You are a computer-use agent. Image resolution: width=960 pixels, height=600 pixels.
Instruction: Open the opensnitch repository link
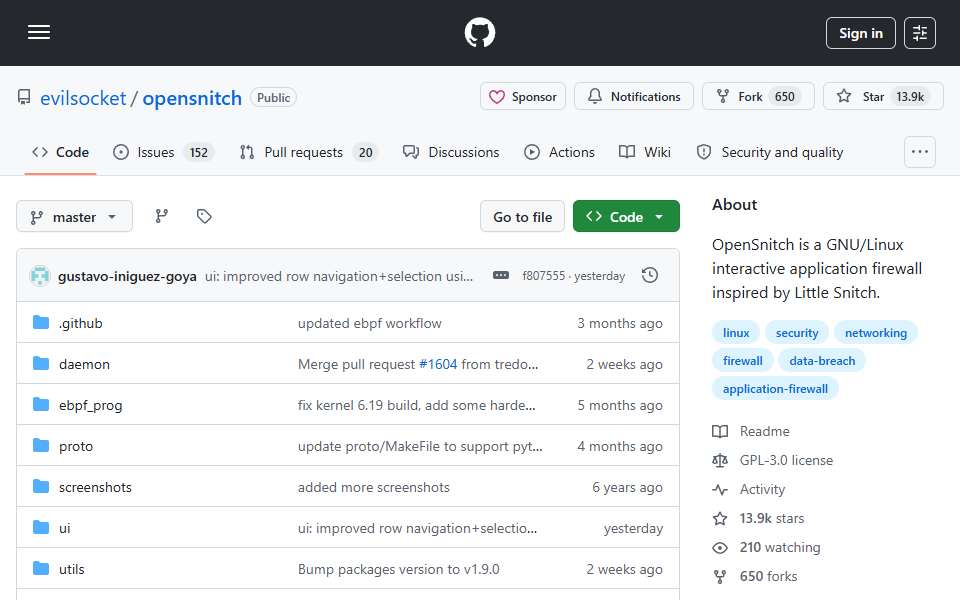point(192,98)
